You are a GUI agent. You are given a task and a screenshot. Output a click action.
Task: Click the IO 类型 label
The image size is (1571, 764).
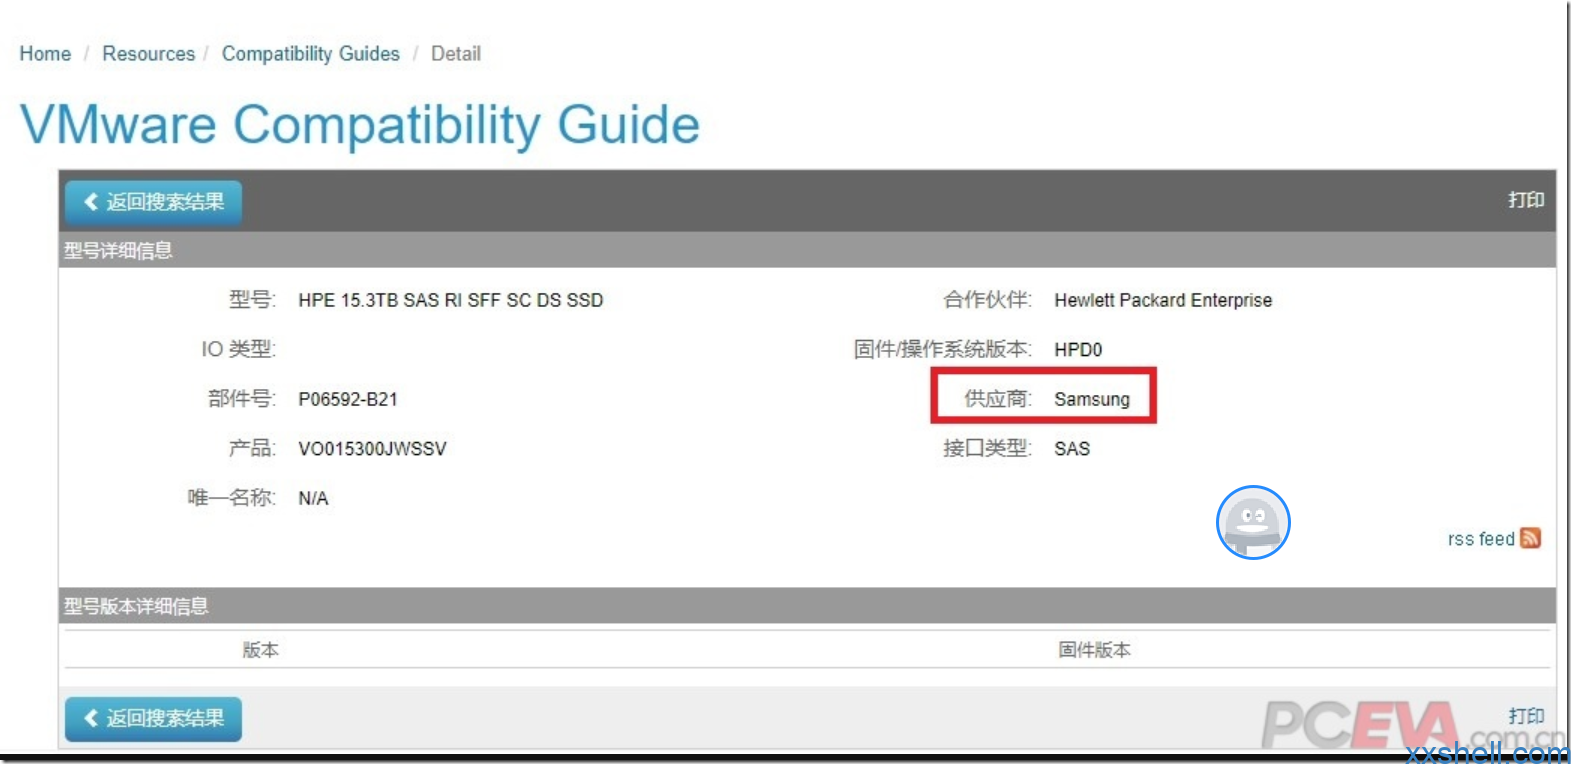pyautogui.click(x=238, y=349)
